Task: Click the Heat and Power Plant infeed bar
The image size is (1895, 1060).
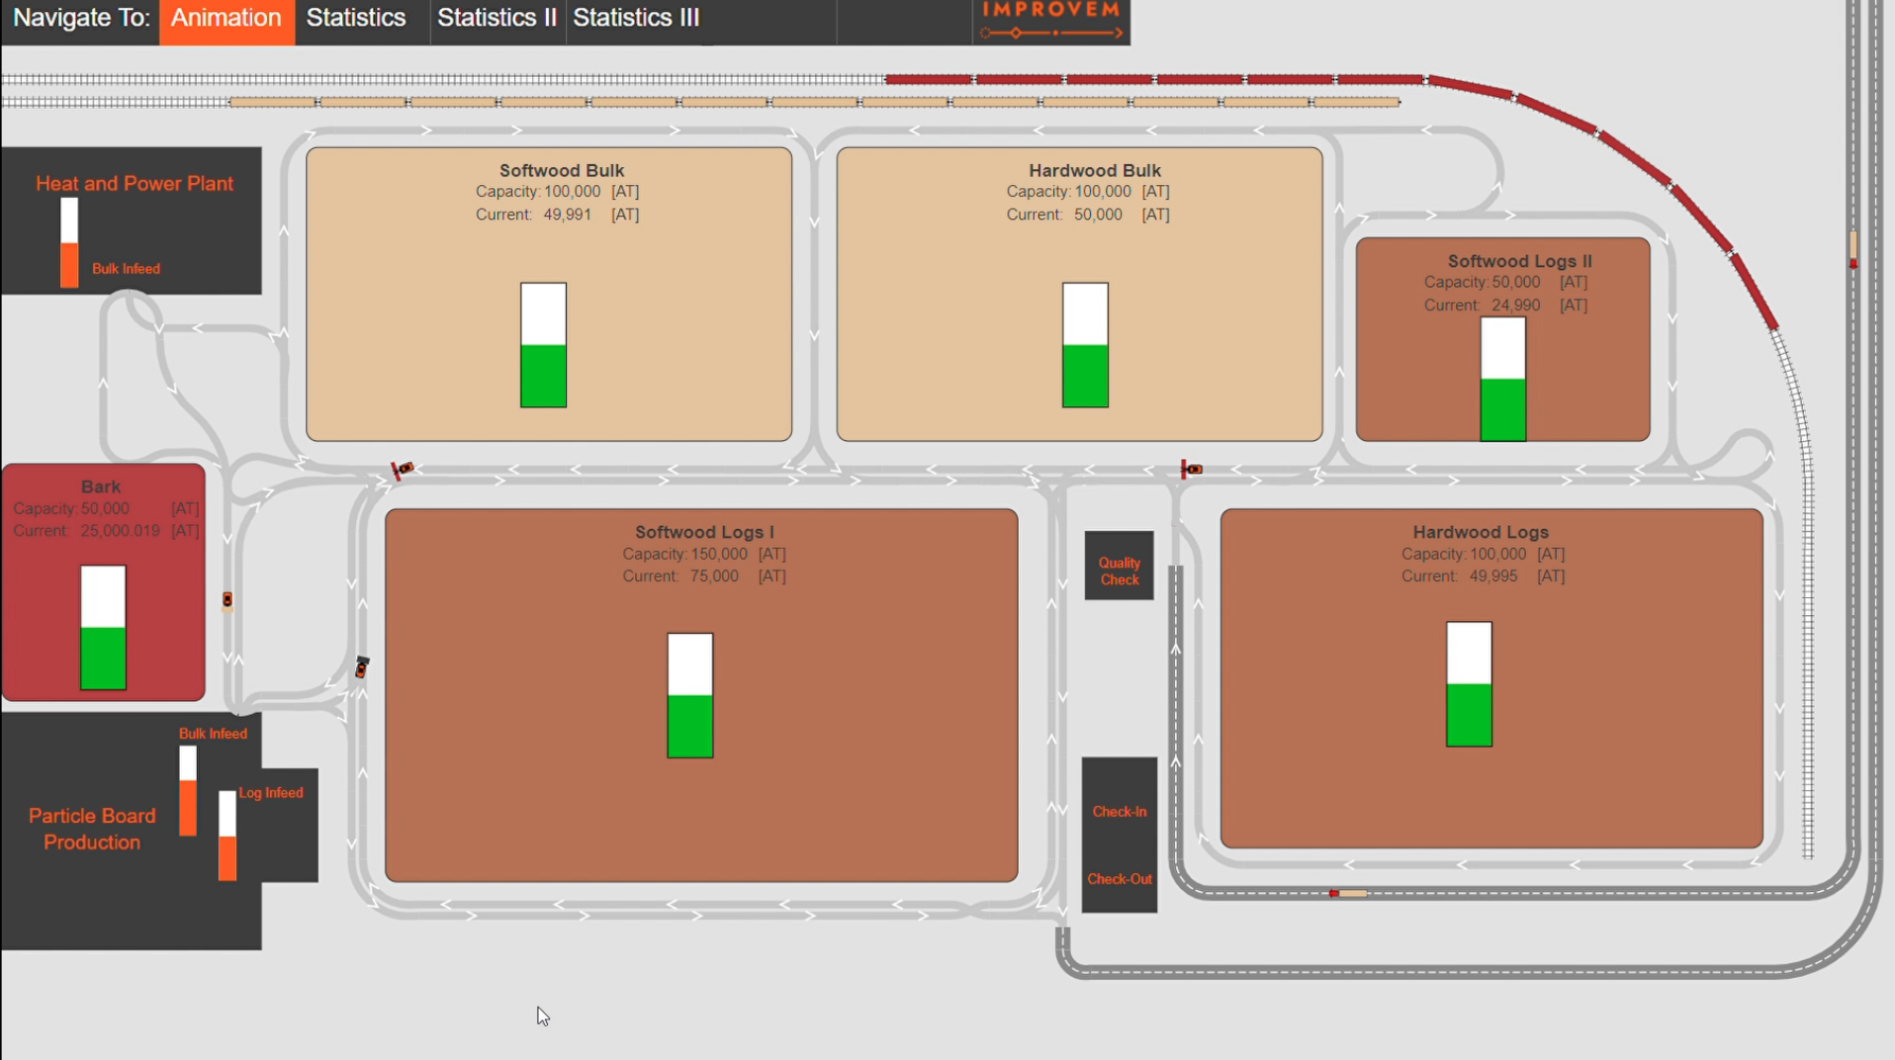Action: pyautogui.click(x=69, y=243)
